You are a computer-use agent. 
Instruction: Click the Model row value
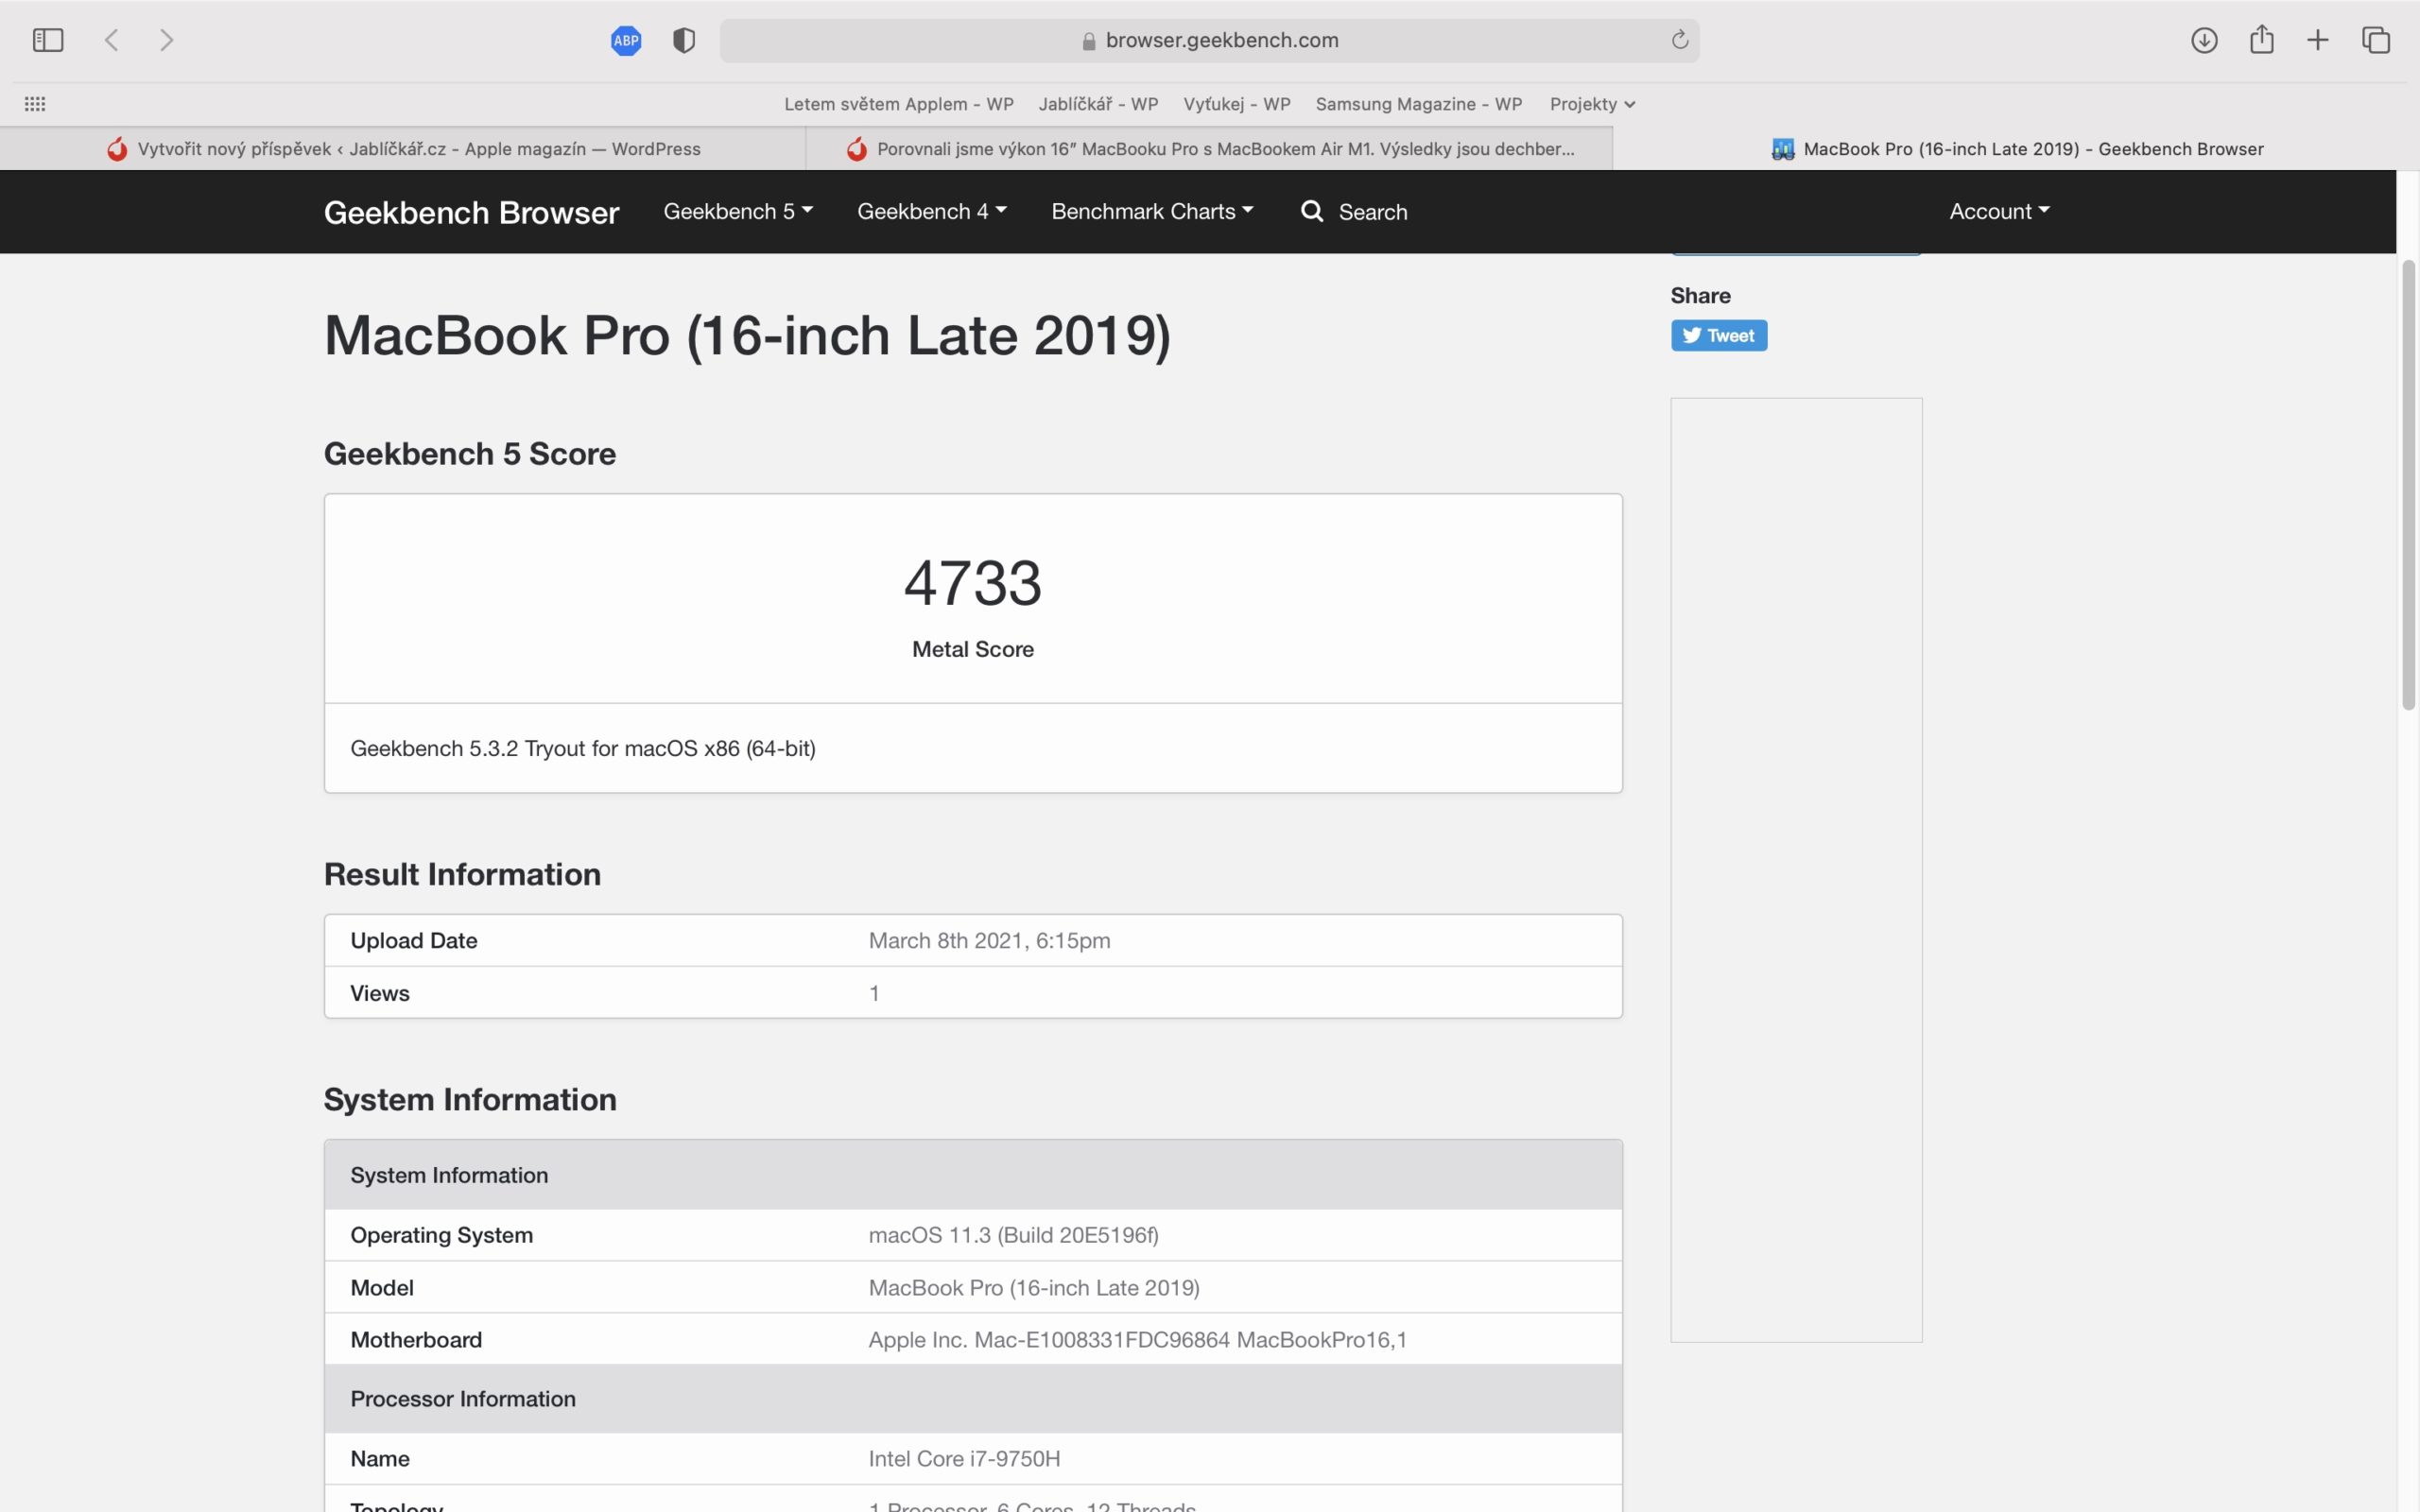point(1034,1287)
